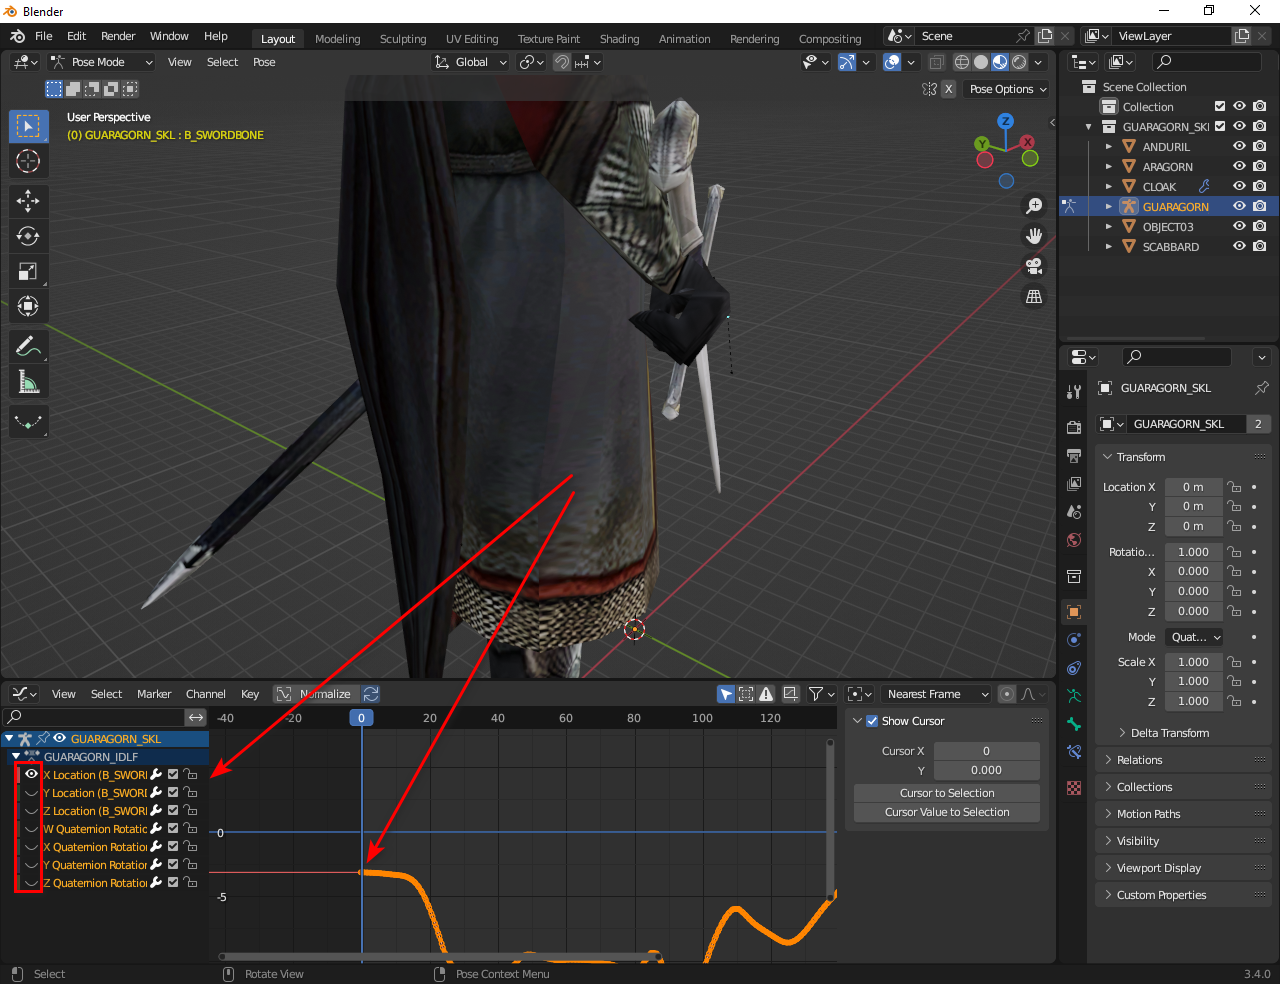Image resolution: width=1280 pixels, height=984 pixels.
Task: Select the ANDURIL object in the outliner
Action: pos(1166,147)
